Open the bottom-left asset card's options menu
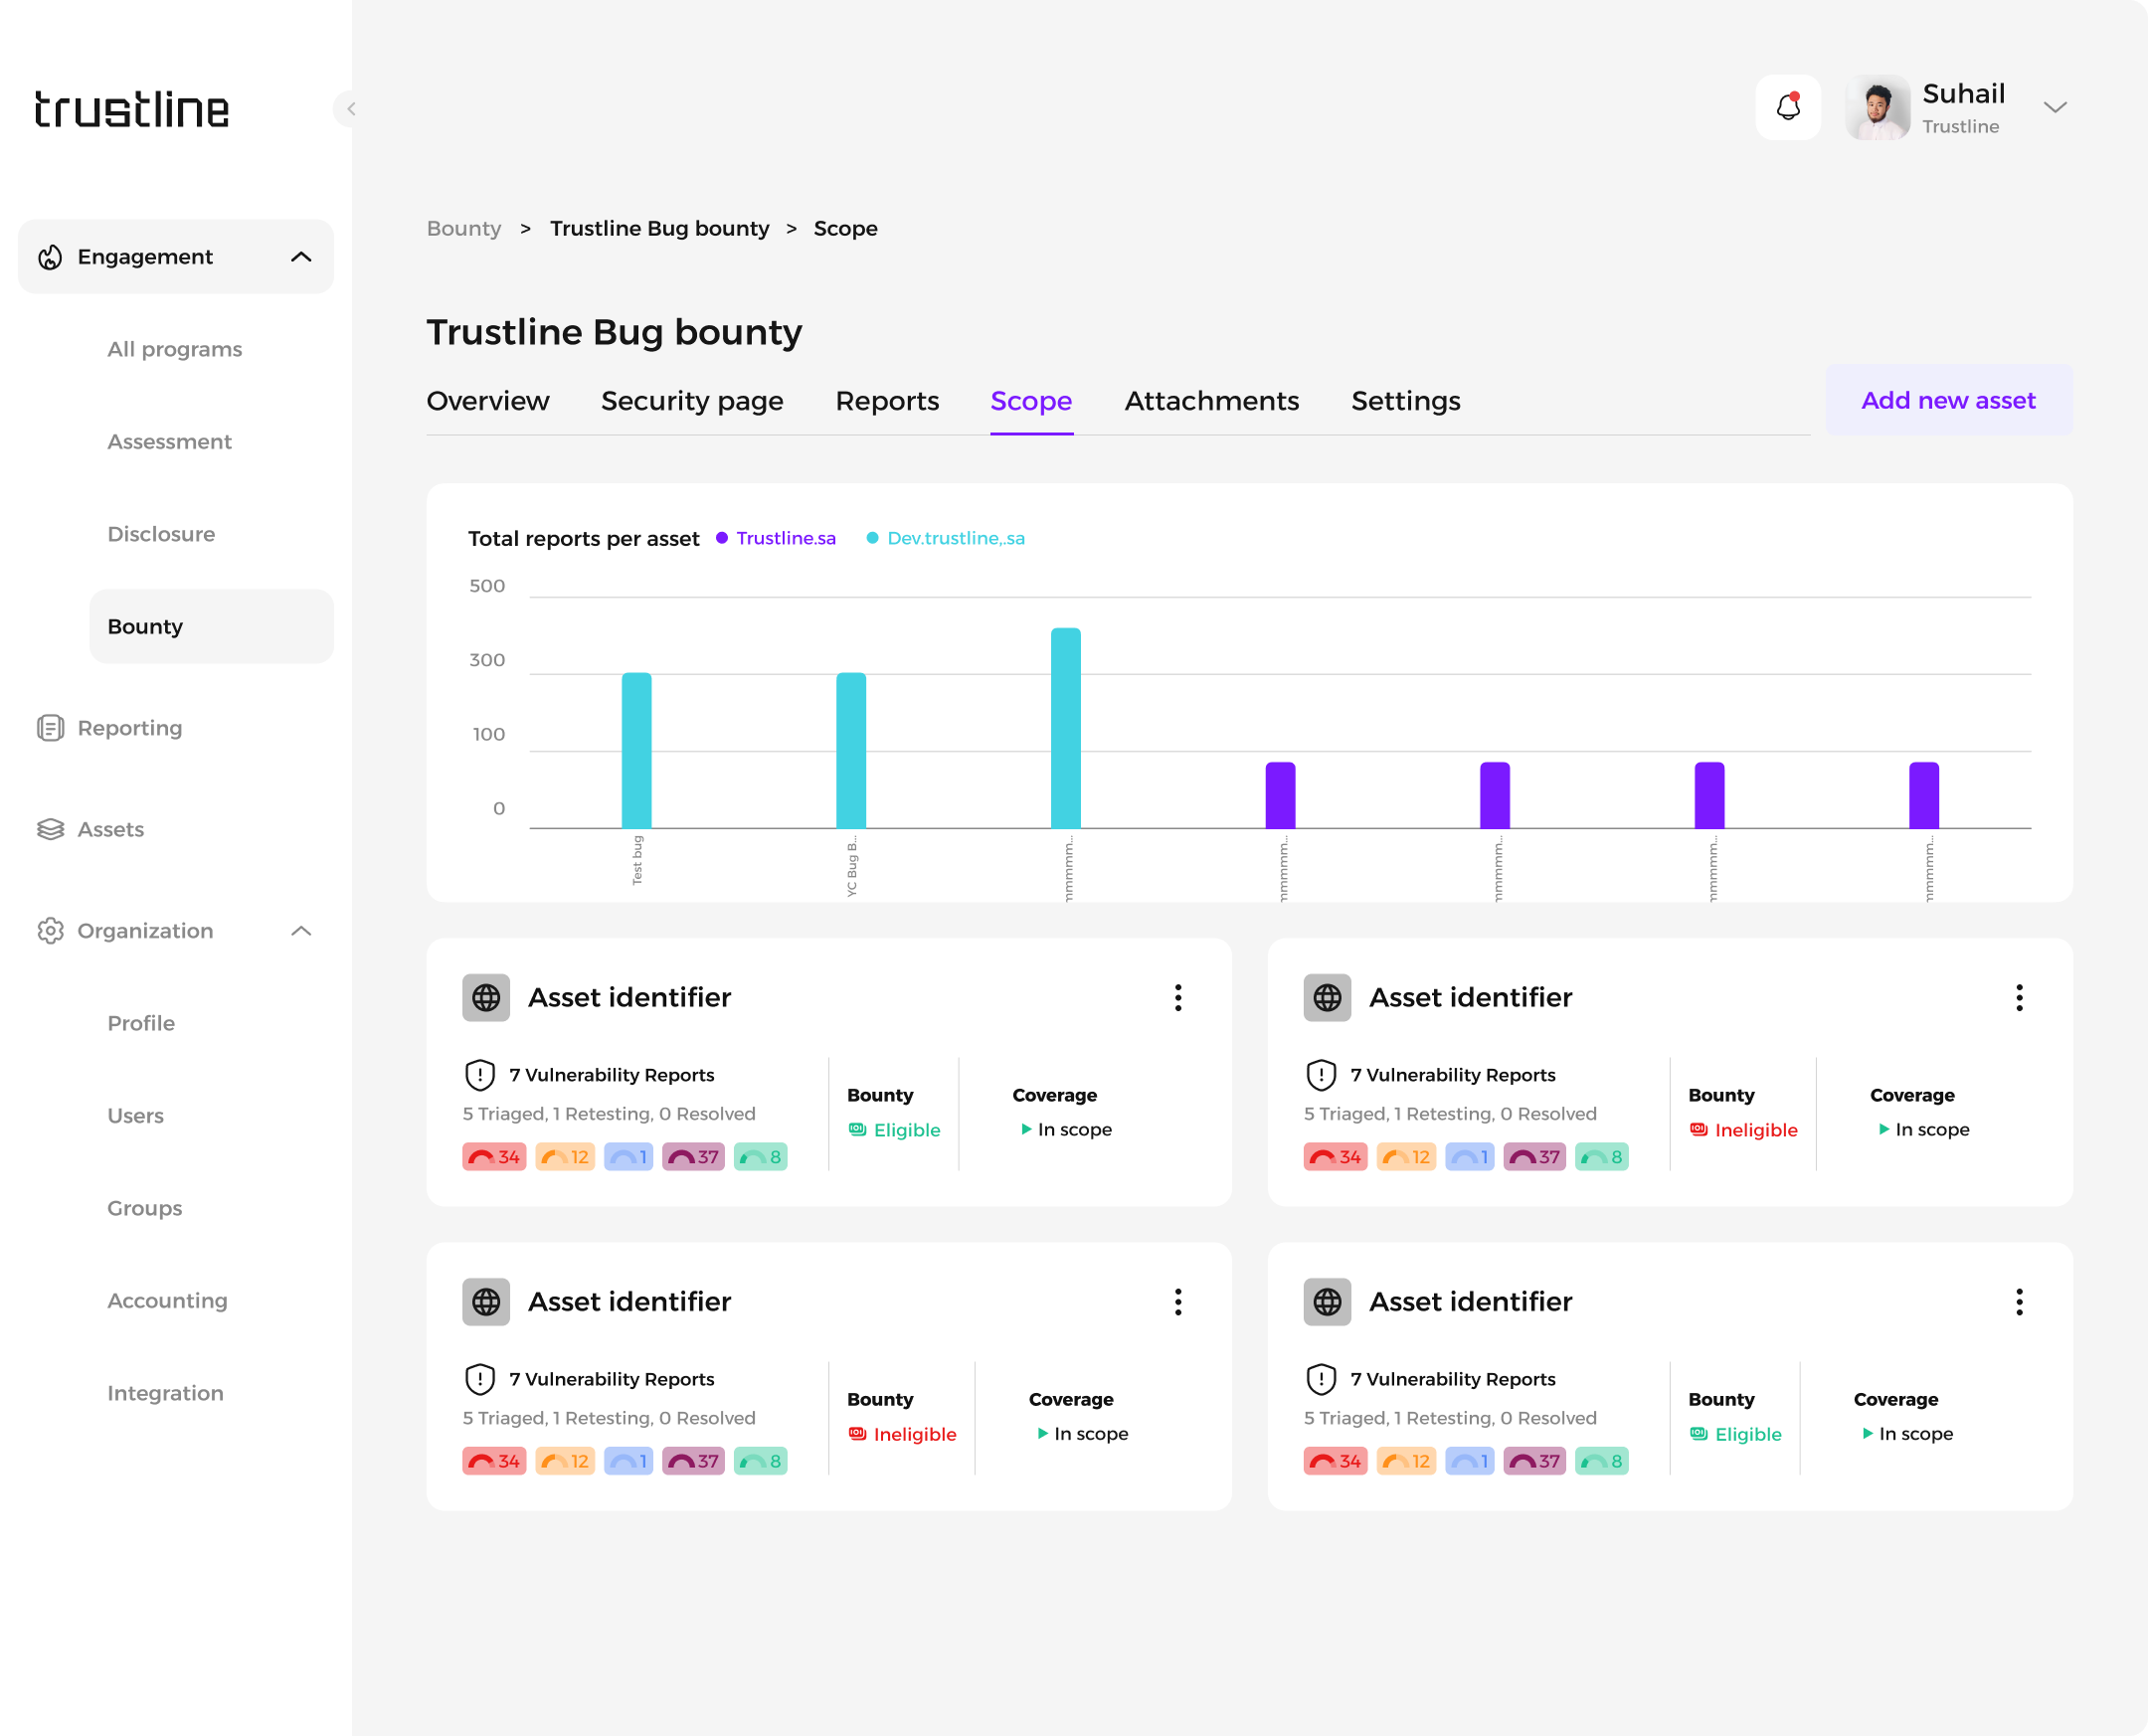2148x1736 pixels. pyautogui.click(x=1177, y=1301)
